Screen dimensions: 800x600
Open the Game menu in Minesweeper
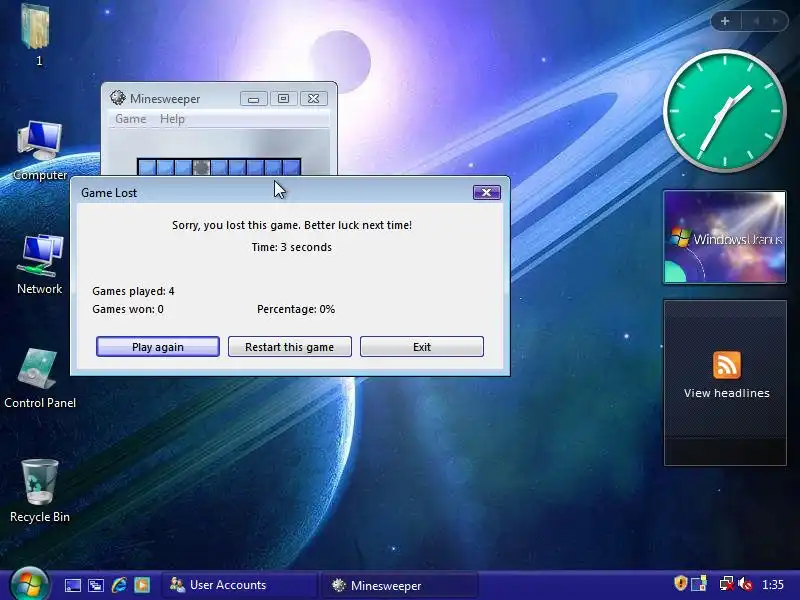coord(131,119)
